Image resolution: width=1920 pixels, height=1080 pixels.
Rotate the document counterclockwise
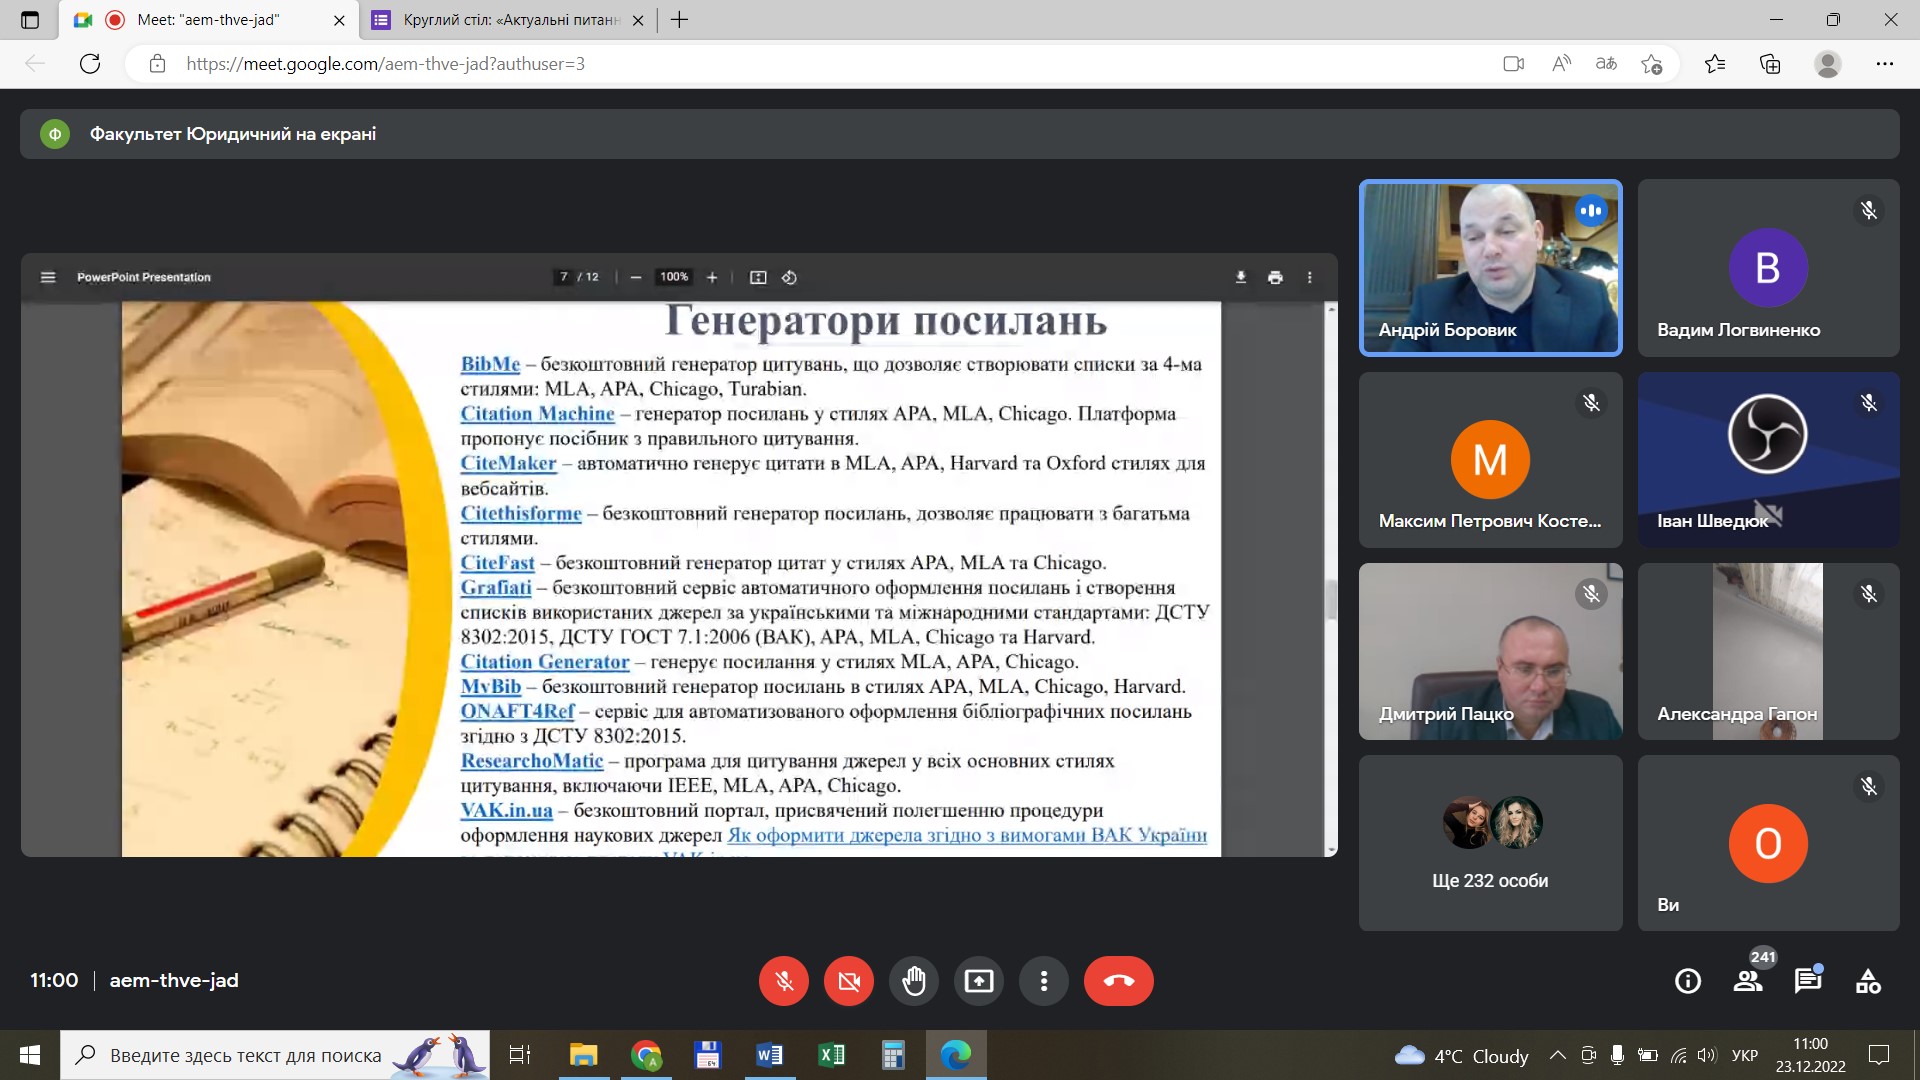(789, 277)
